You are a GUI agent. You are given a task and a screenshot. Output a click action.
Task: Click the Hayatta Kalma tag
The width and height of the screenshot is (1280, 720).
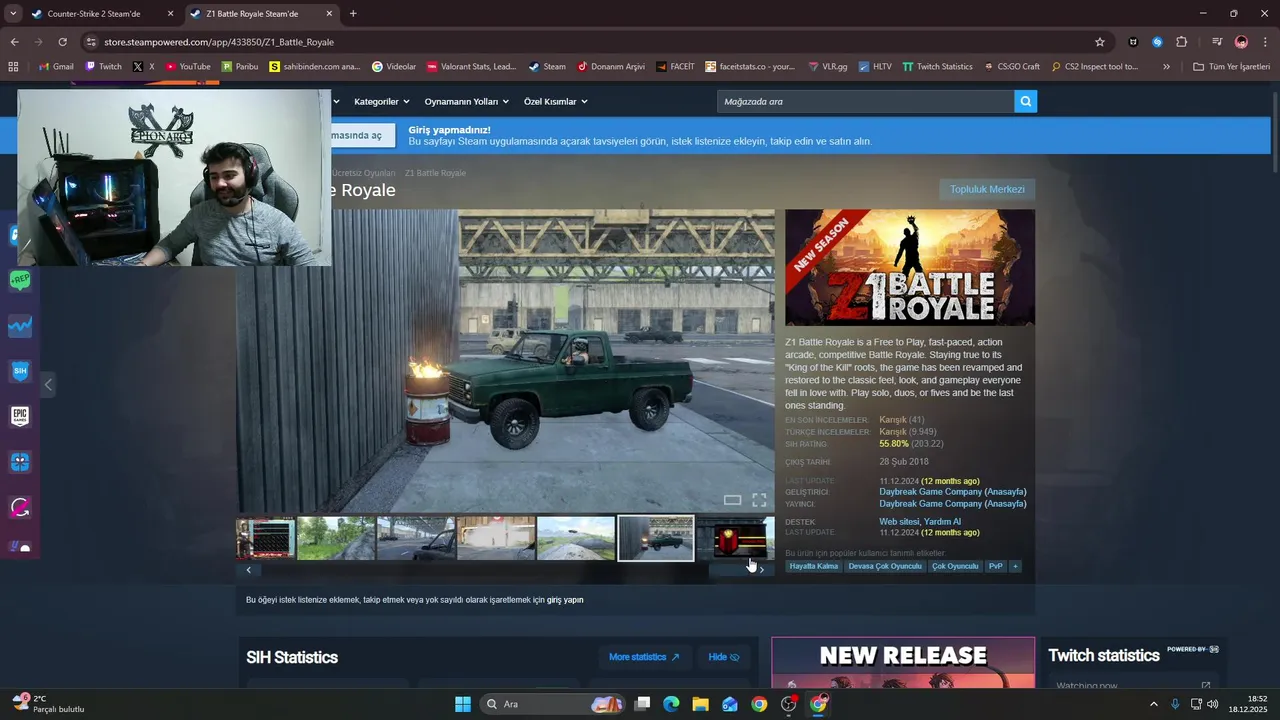[814, 566]
